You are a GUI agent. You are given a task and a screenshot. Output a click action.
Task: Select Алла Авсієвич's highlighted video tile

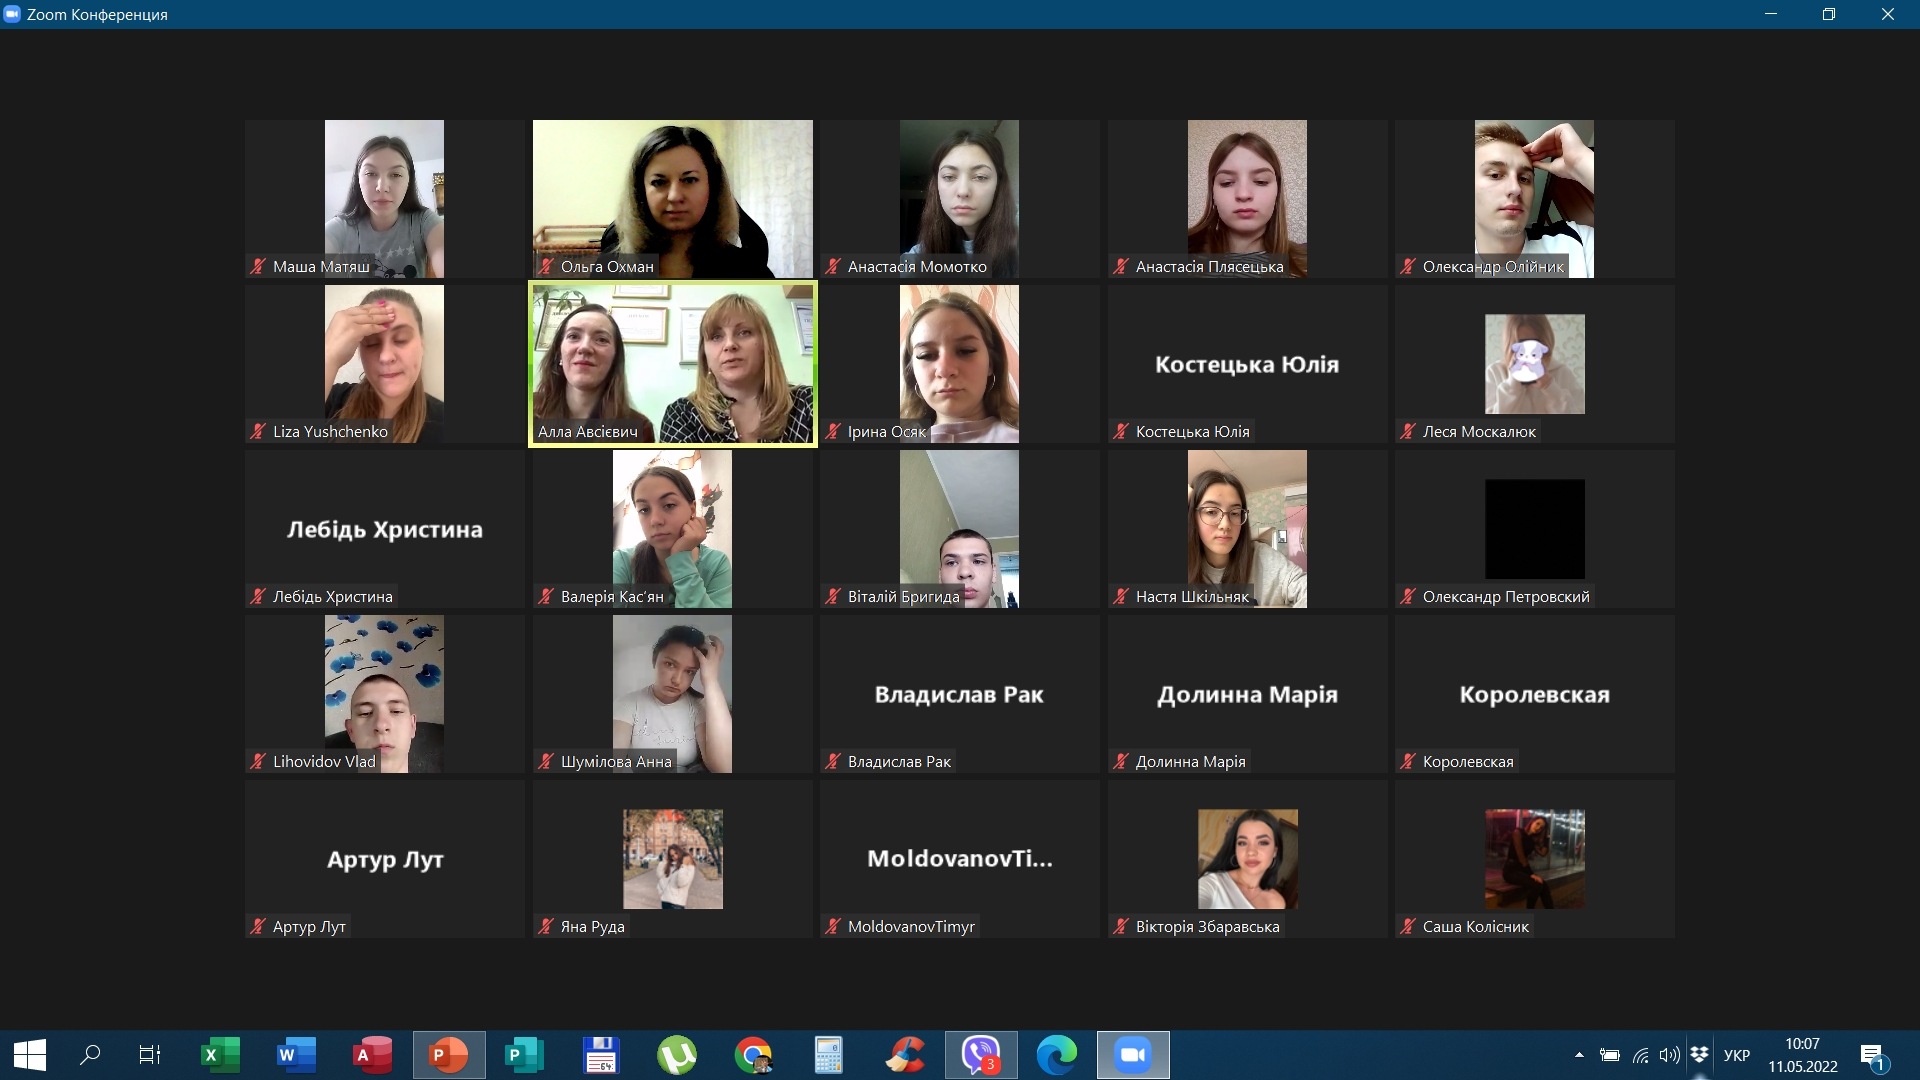672,365
